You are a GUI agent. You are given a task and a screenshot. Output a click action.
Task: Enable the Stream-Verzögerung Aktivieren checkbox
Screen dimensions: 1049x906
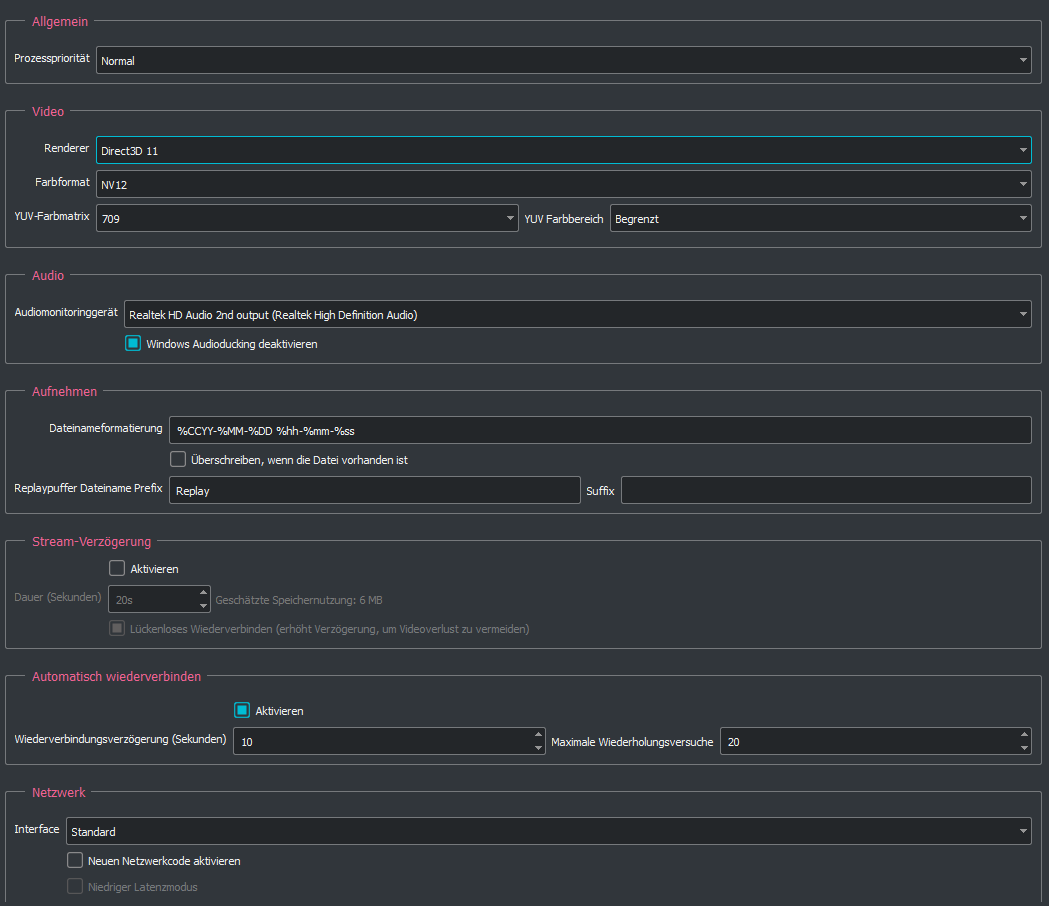click(x=117, y=568)
